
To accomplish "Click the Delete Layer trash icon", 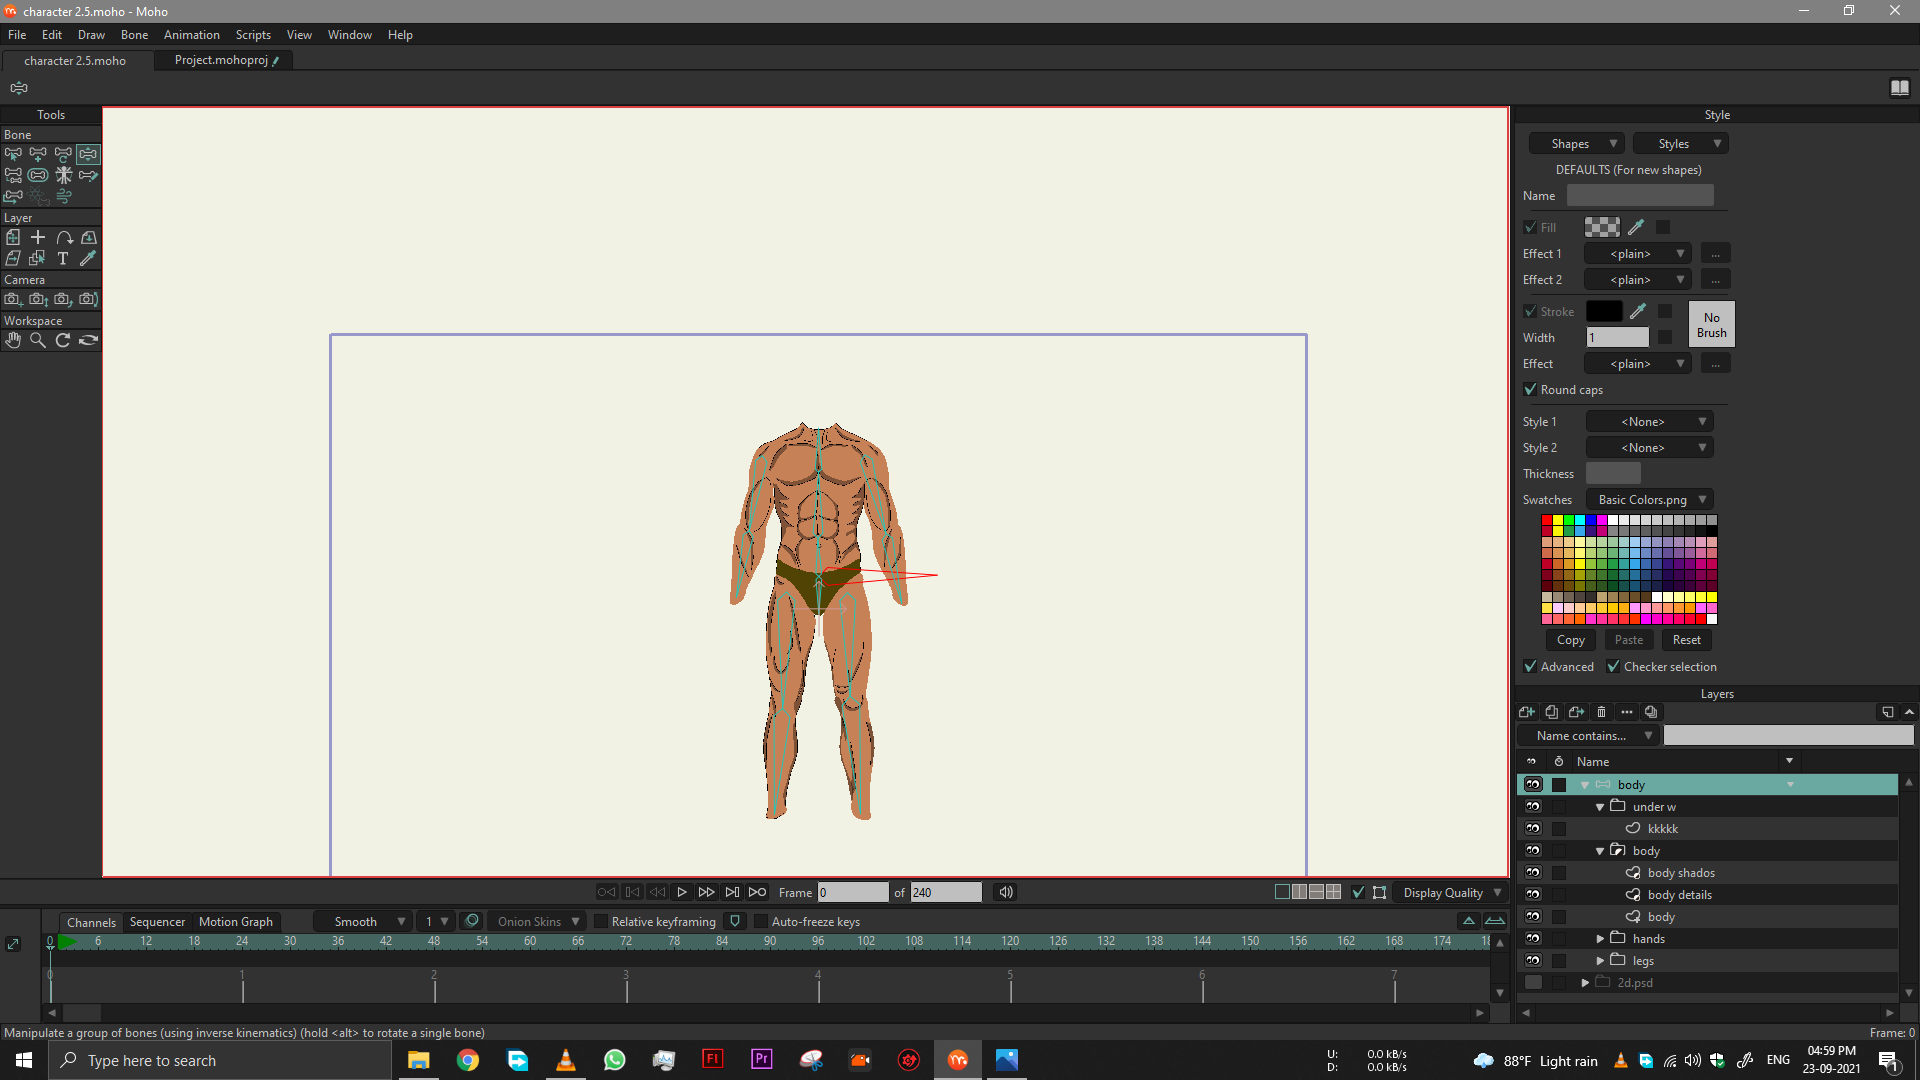I will (x=1602, y=712).
